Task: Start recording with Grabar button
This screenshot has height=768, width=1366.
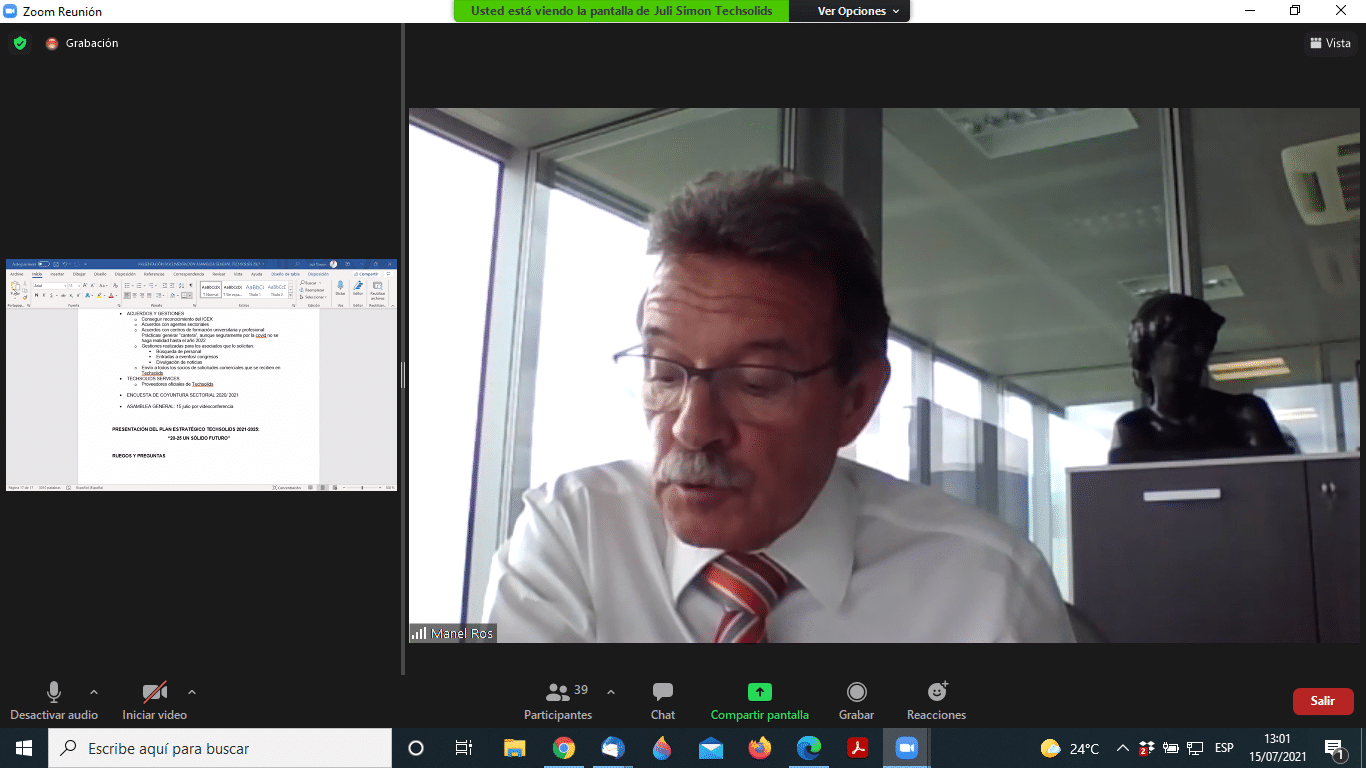Action: click(856, 700)
